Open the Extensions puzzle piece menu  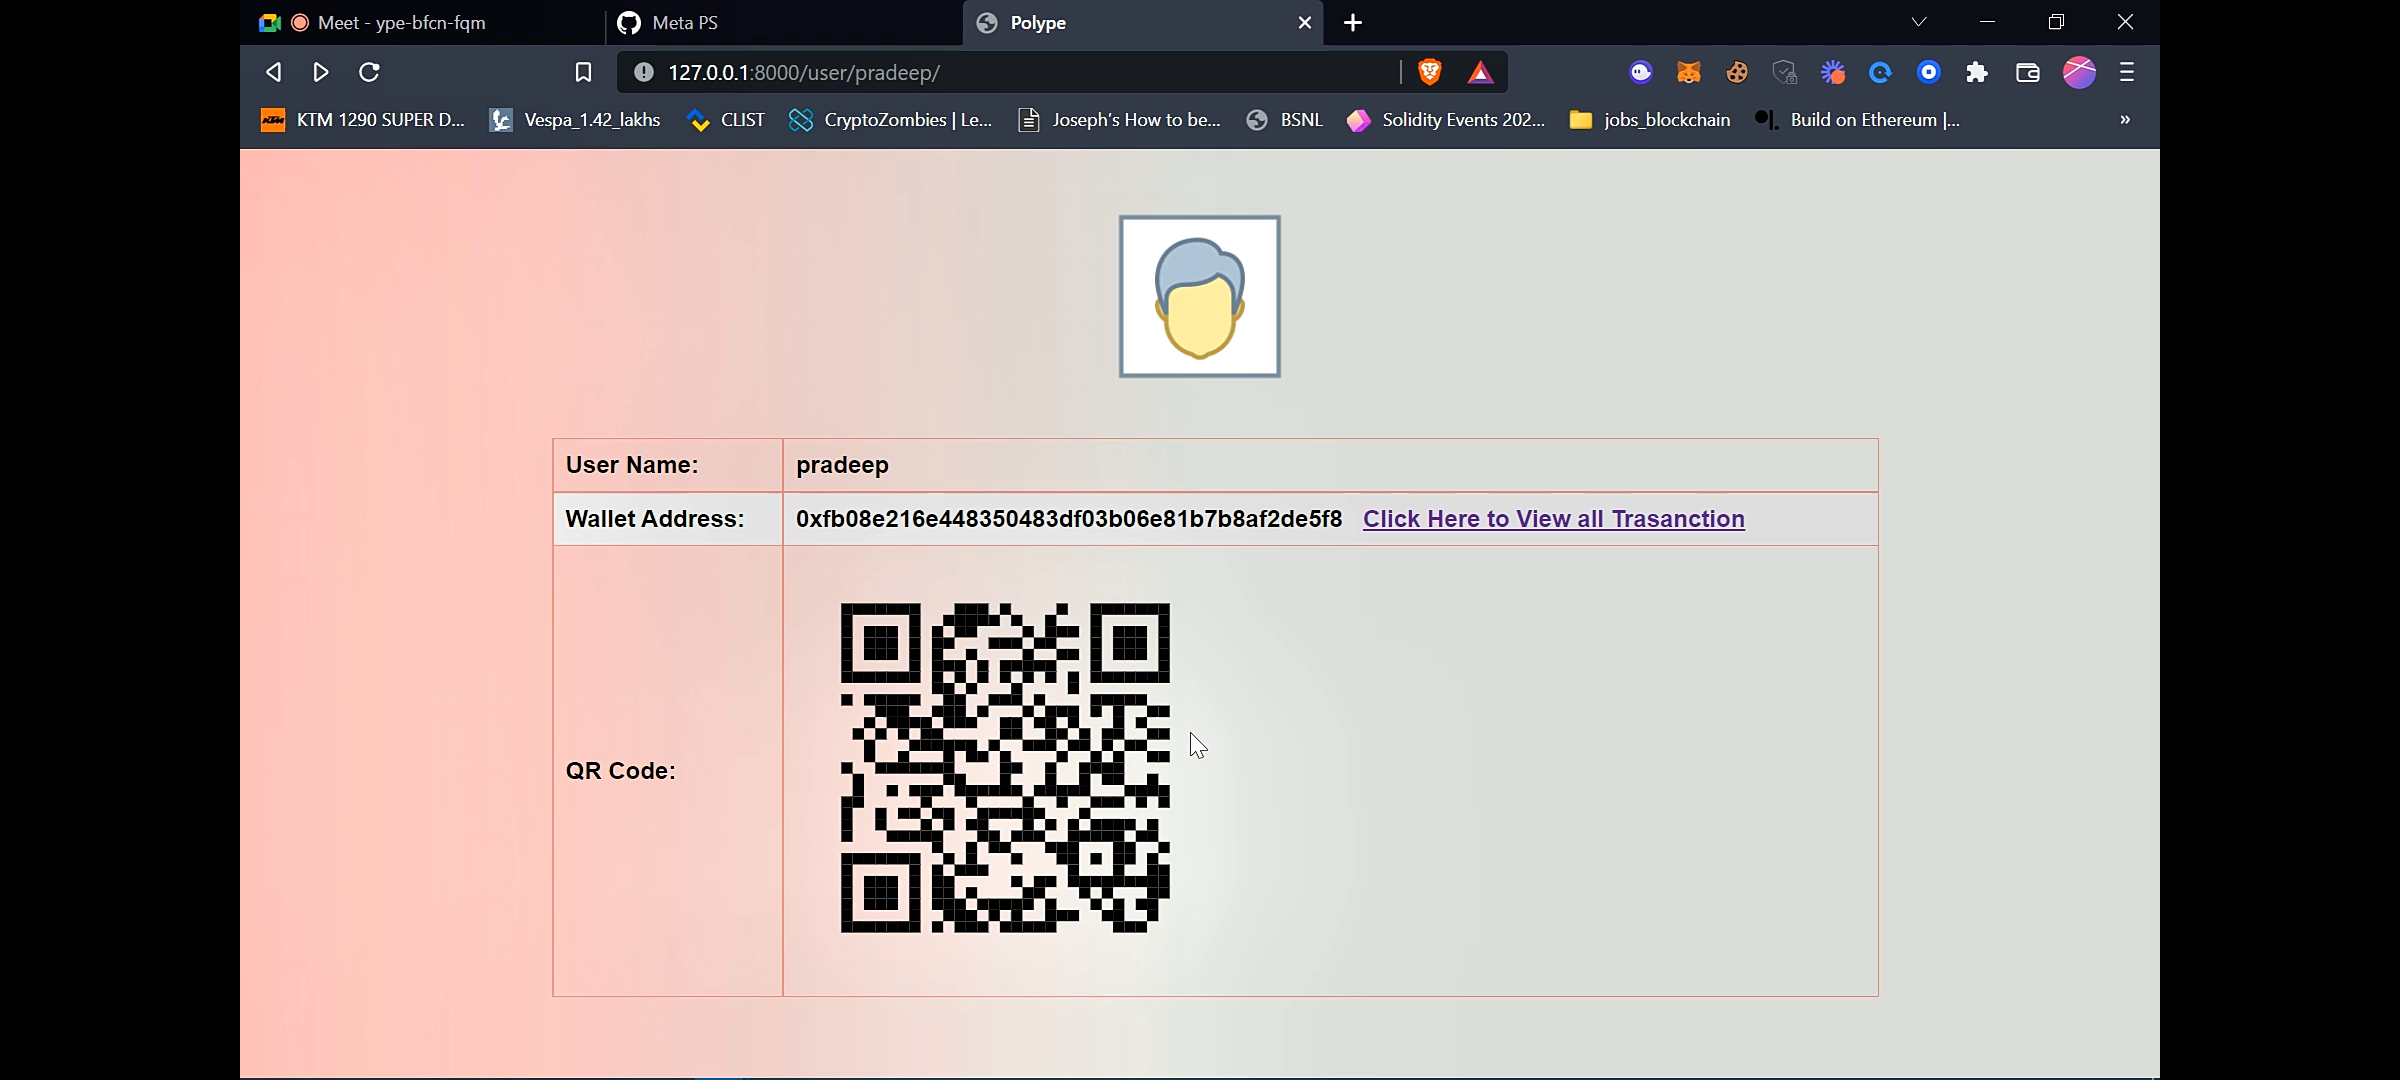coord(1977,72)
